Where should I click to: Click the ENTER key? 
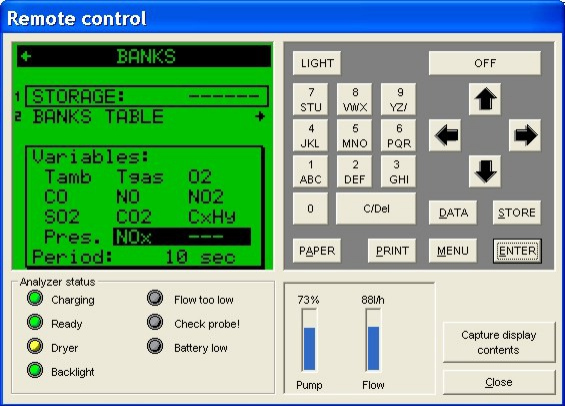(517, 250)
